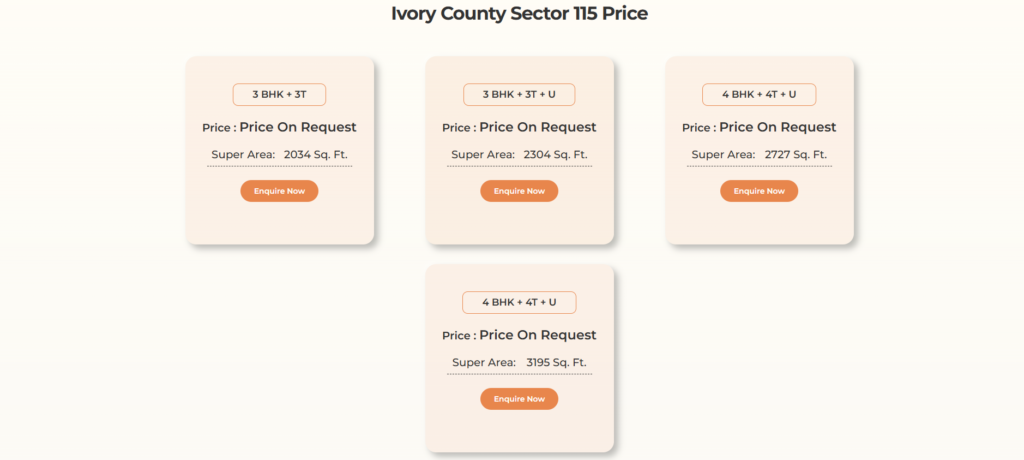The height and width of the screenshot is (460, 1024).
Task: Click Enquire Now on the 3195 Sq. Ft. card
Action: click(519, 399)
